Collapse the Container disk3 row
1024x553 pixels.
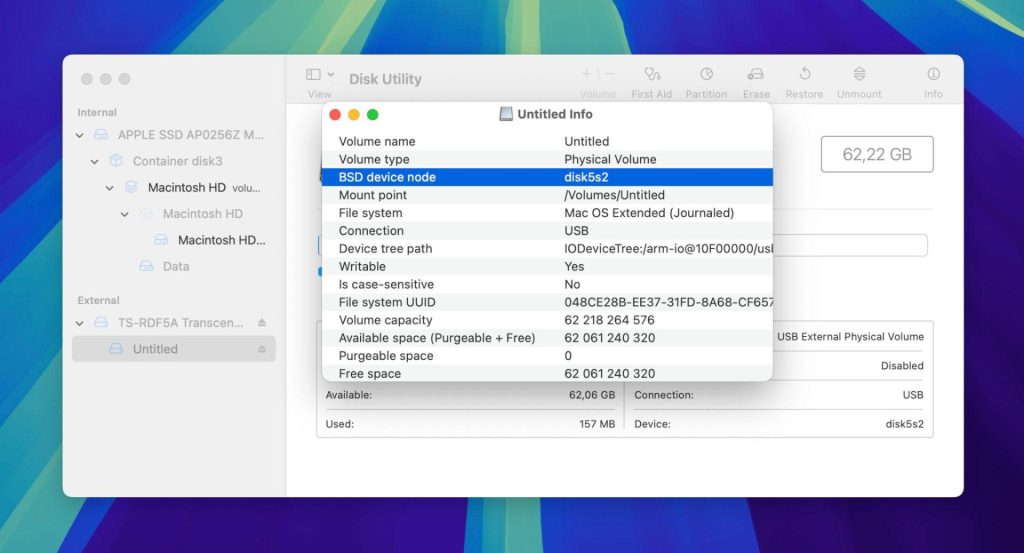coord(95,161)
